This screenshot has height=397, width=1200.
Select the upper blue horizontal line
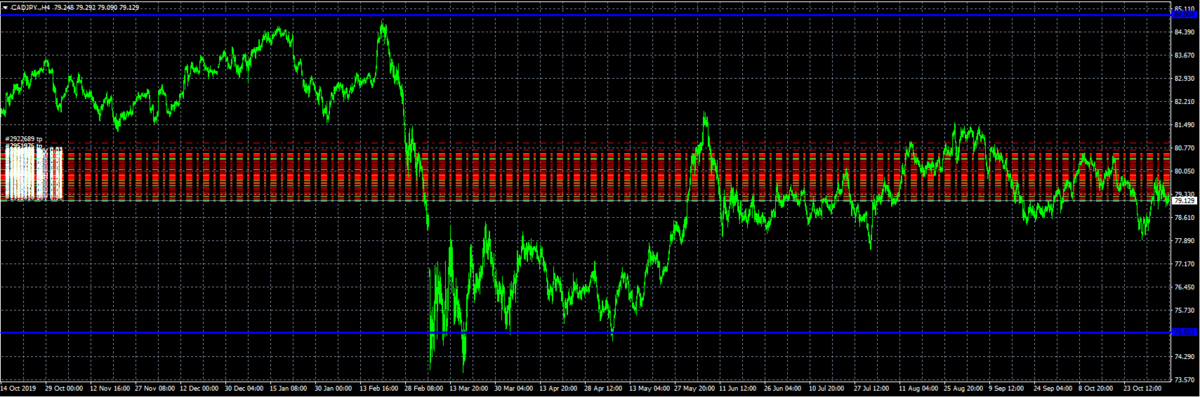pos(584,15)
